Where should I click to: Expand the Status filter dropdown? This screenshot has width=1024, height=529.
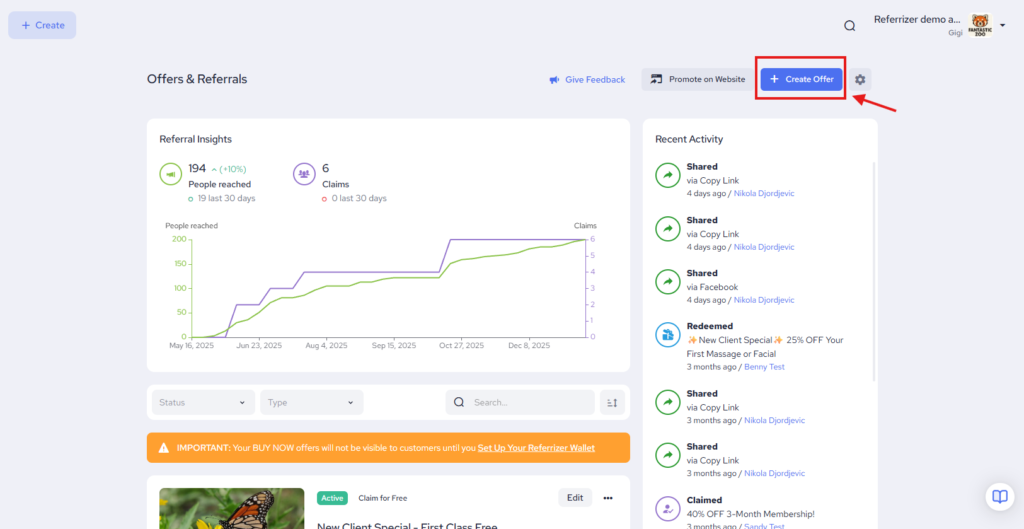(202, 402)
